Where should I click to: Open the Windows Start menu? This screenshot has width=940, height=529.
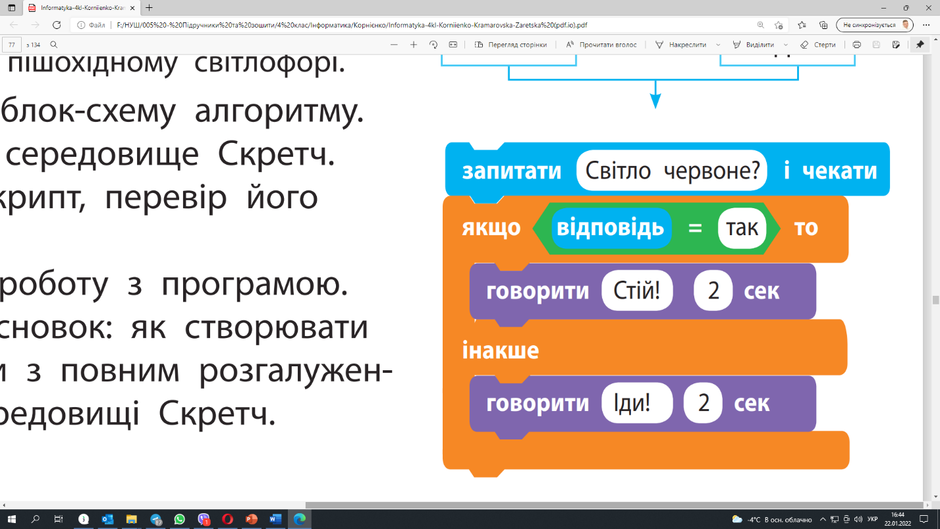click(x=11, y=519)
